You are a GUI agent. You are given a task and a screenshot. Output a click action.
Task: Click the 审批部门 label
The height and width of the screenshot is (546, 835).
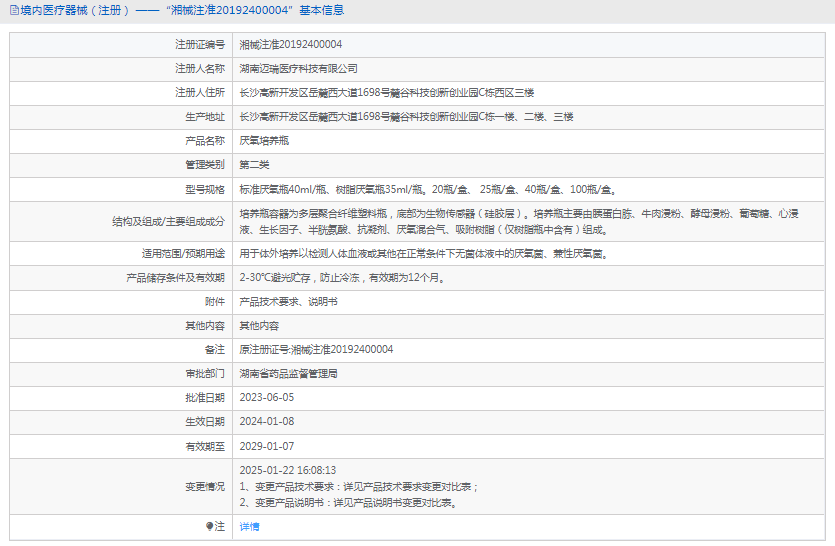205,373
